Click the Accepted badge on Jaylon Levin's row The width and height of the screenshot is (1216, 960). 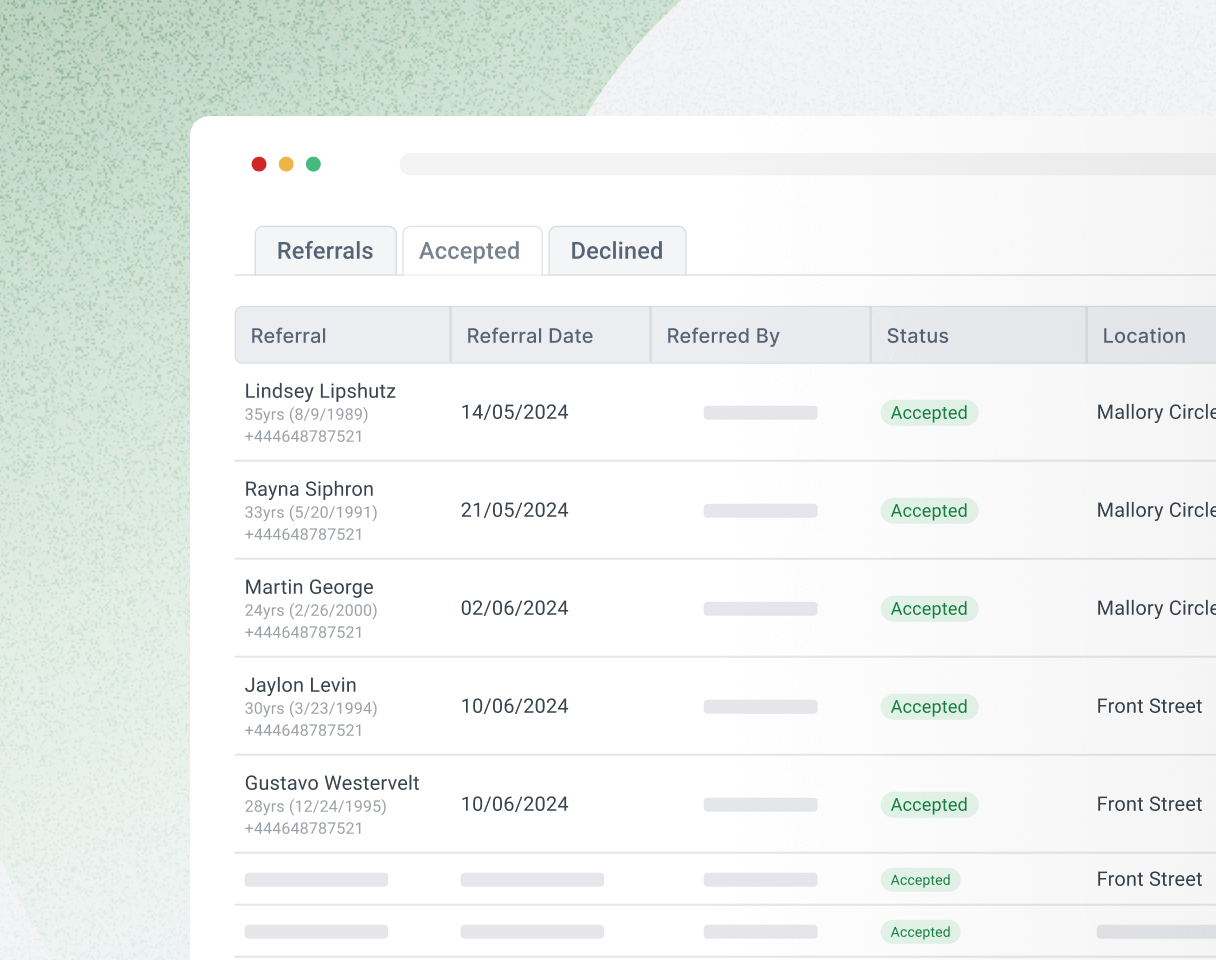tap(929, 707)
